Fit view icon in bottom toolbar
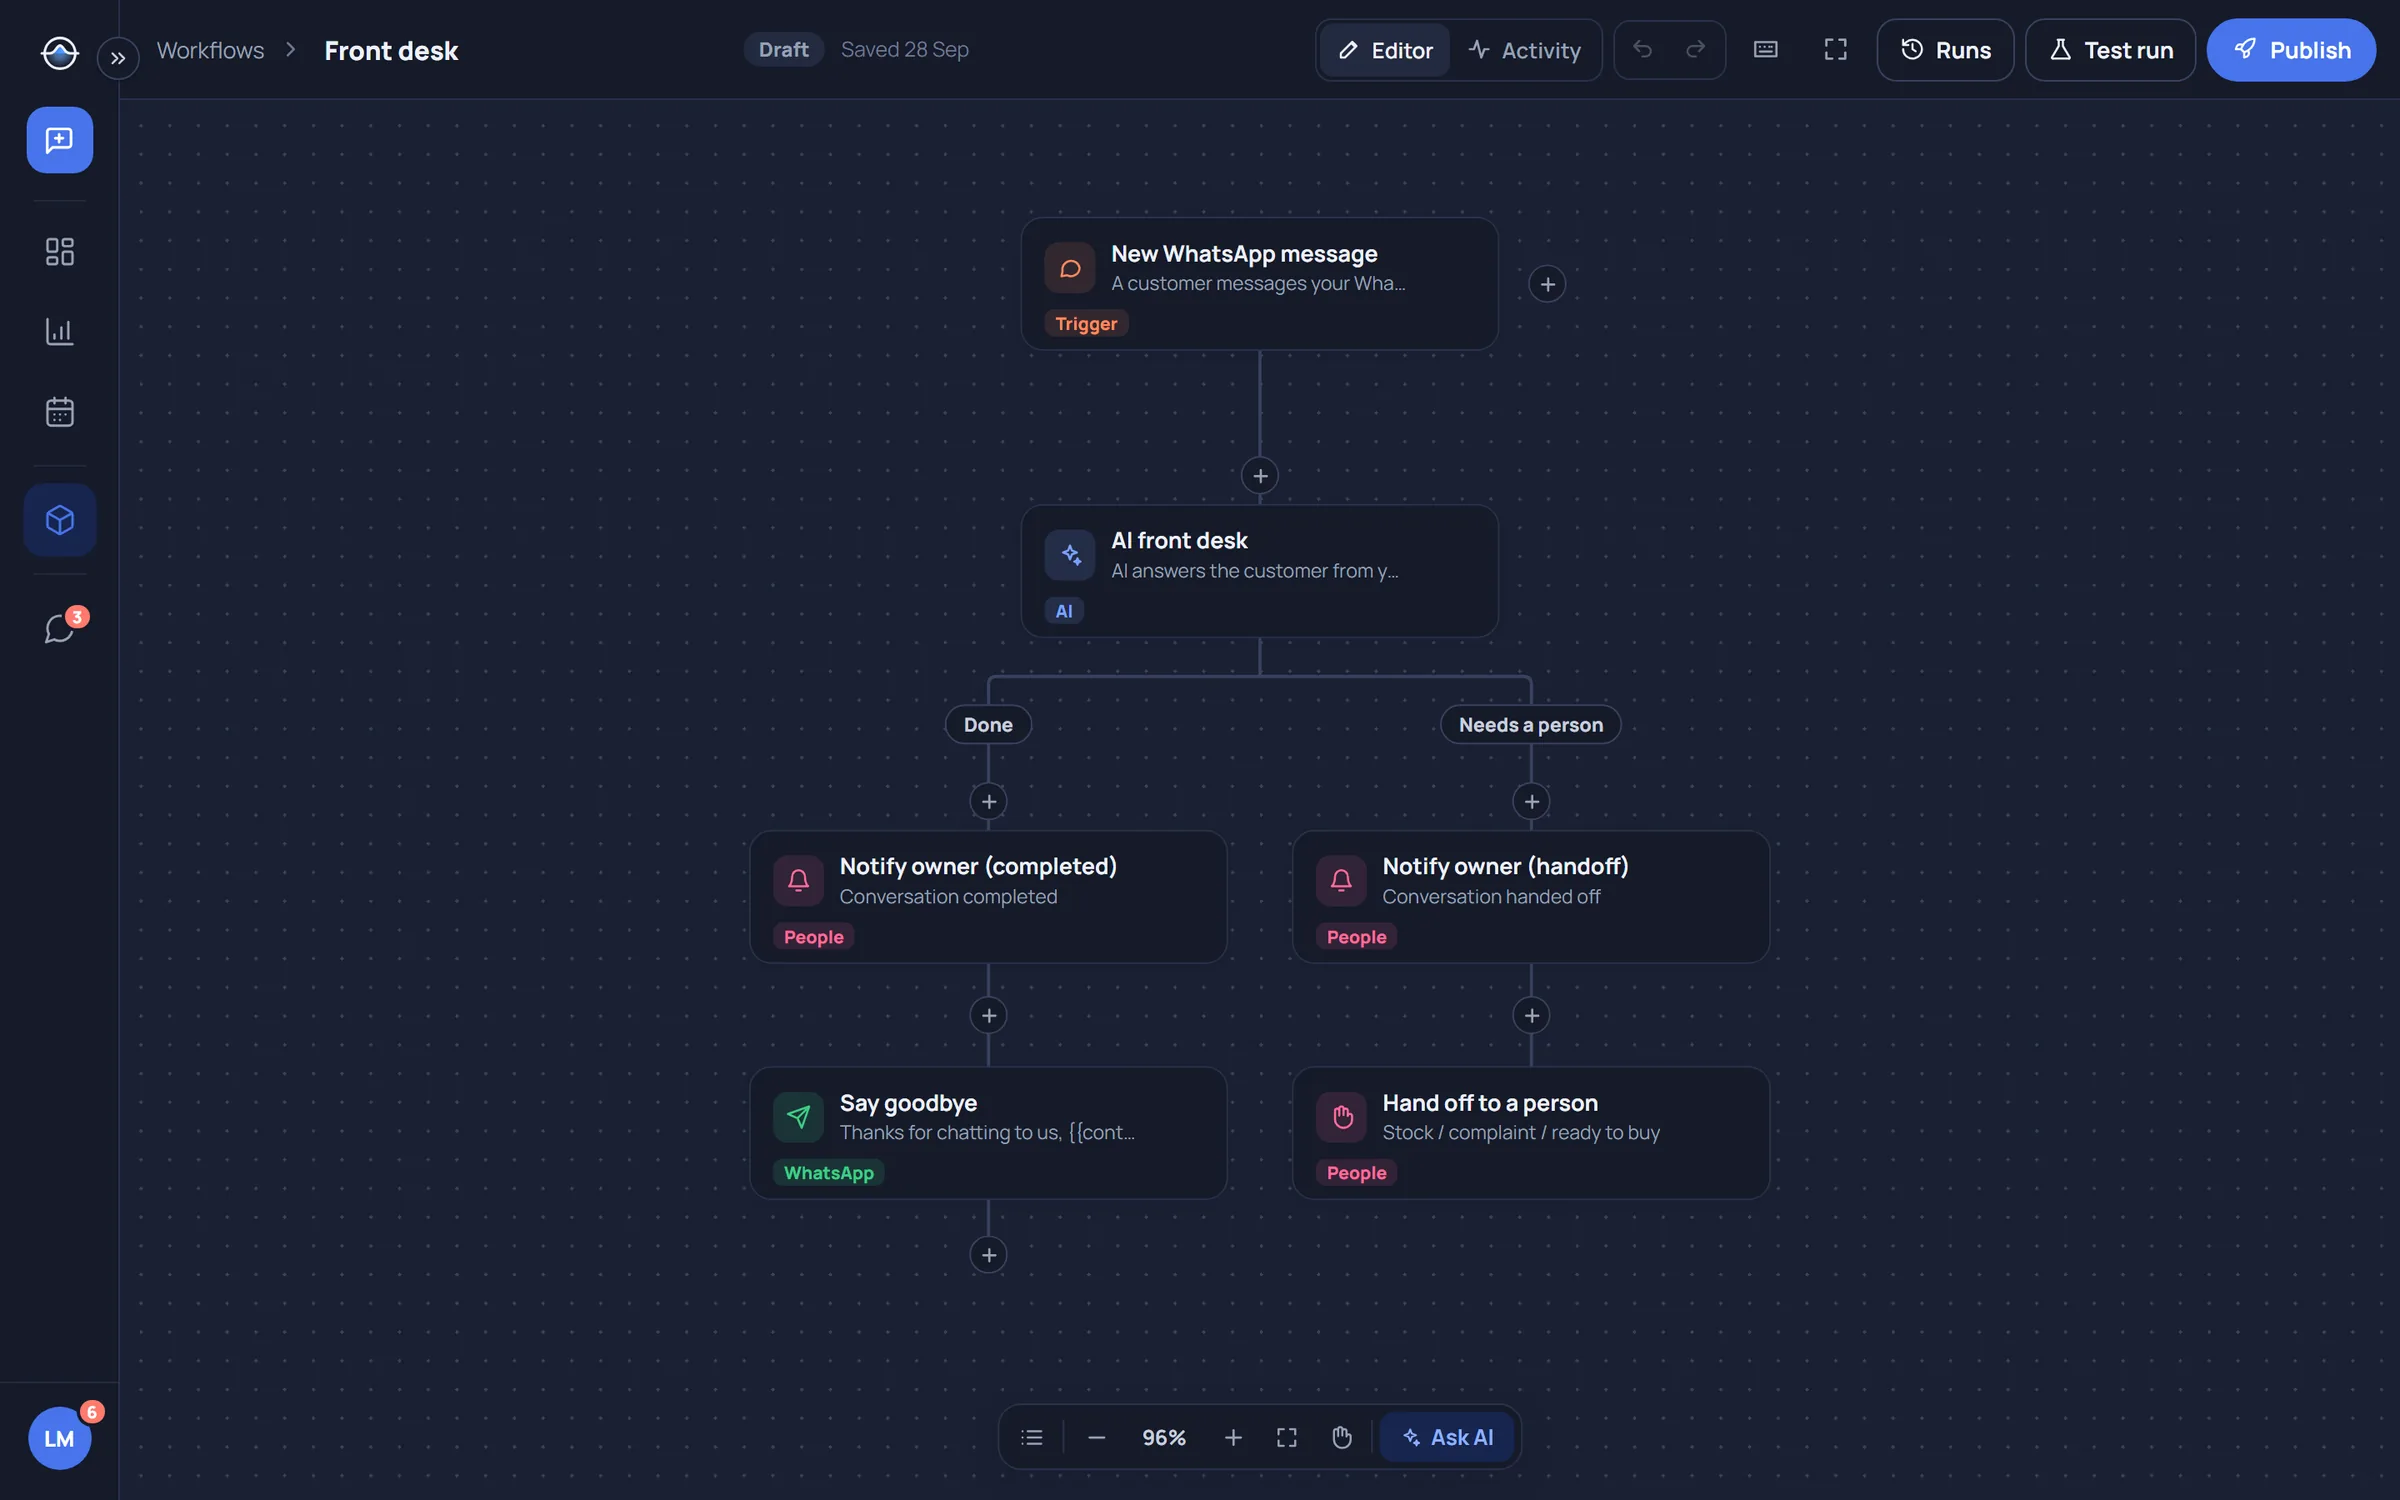Screen dimensions: 2400x1500 coord(1287,1438)
